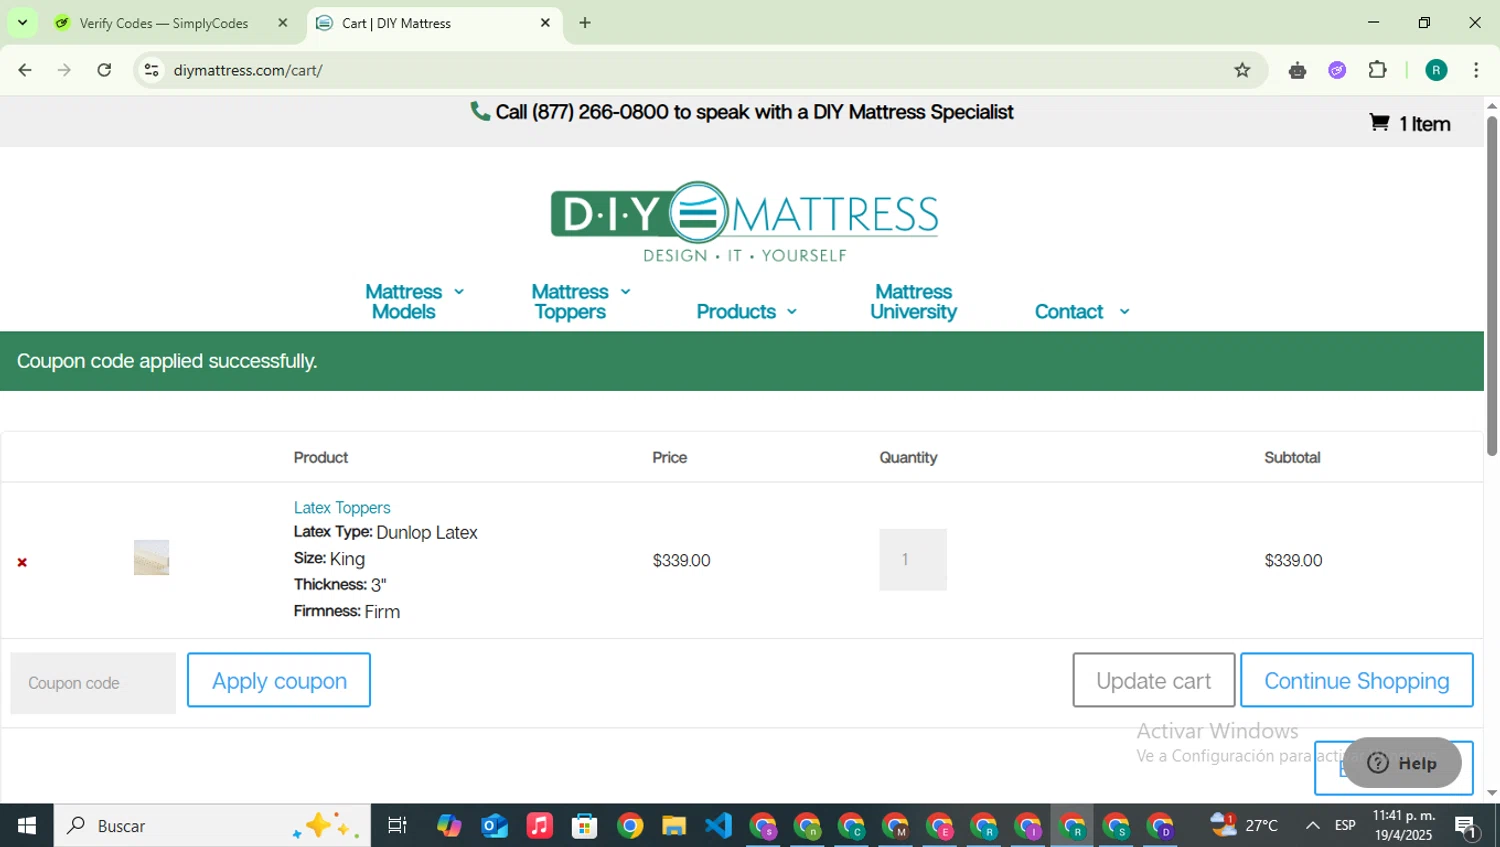Viewport: 1500px width, 847px height.
Task: Click the Latex Toppers product thumbnail
Action: [151, 558]
